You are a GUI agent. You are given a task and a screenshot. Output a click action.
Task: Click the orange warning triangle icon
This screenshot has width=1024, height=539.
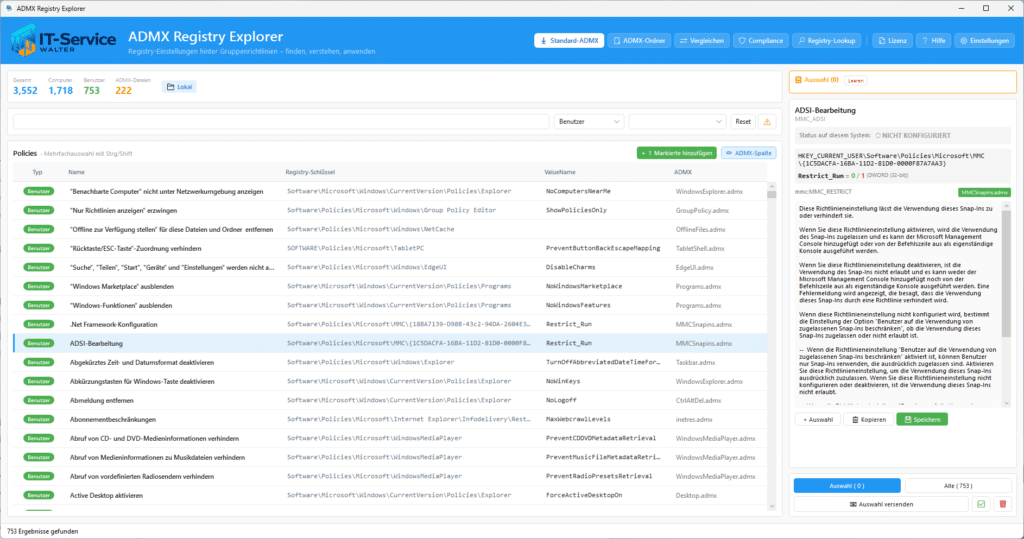pos(767,122)
